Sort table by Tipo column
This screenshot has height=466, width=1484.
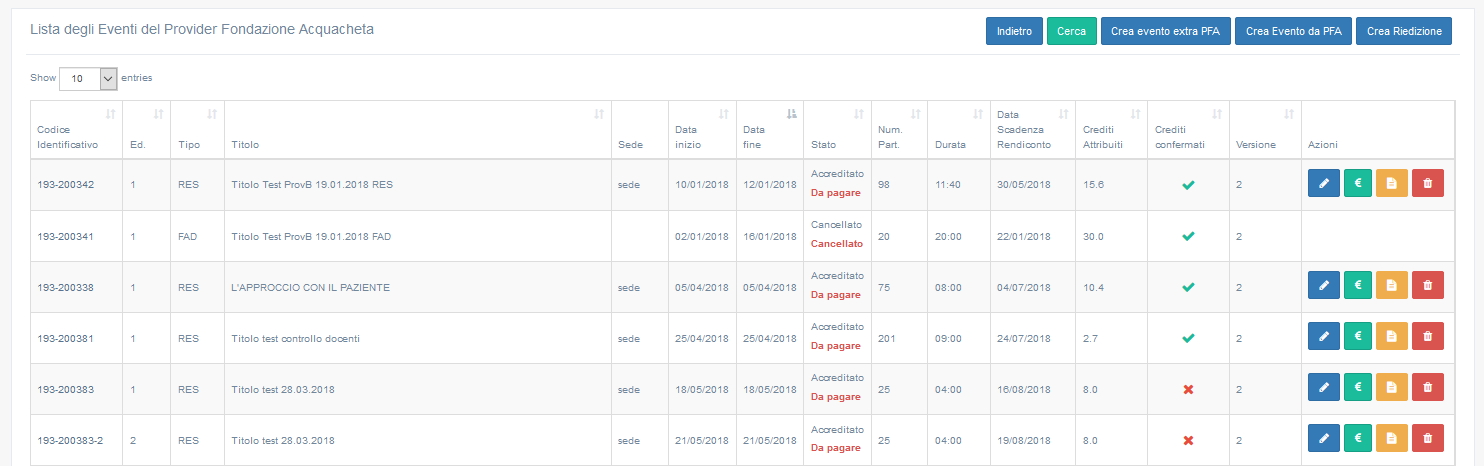click(x=197, y=130)
